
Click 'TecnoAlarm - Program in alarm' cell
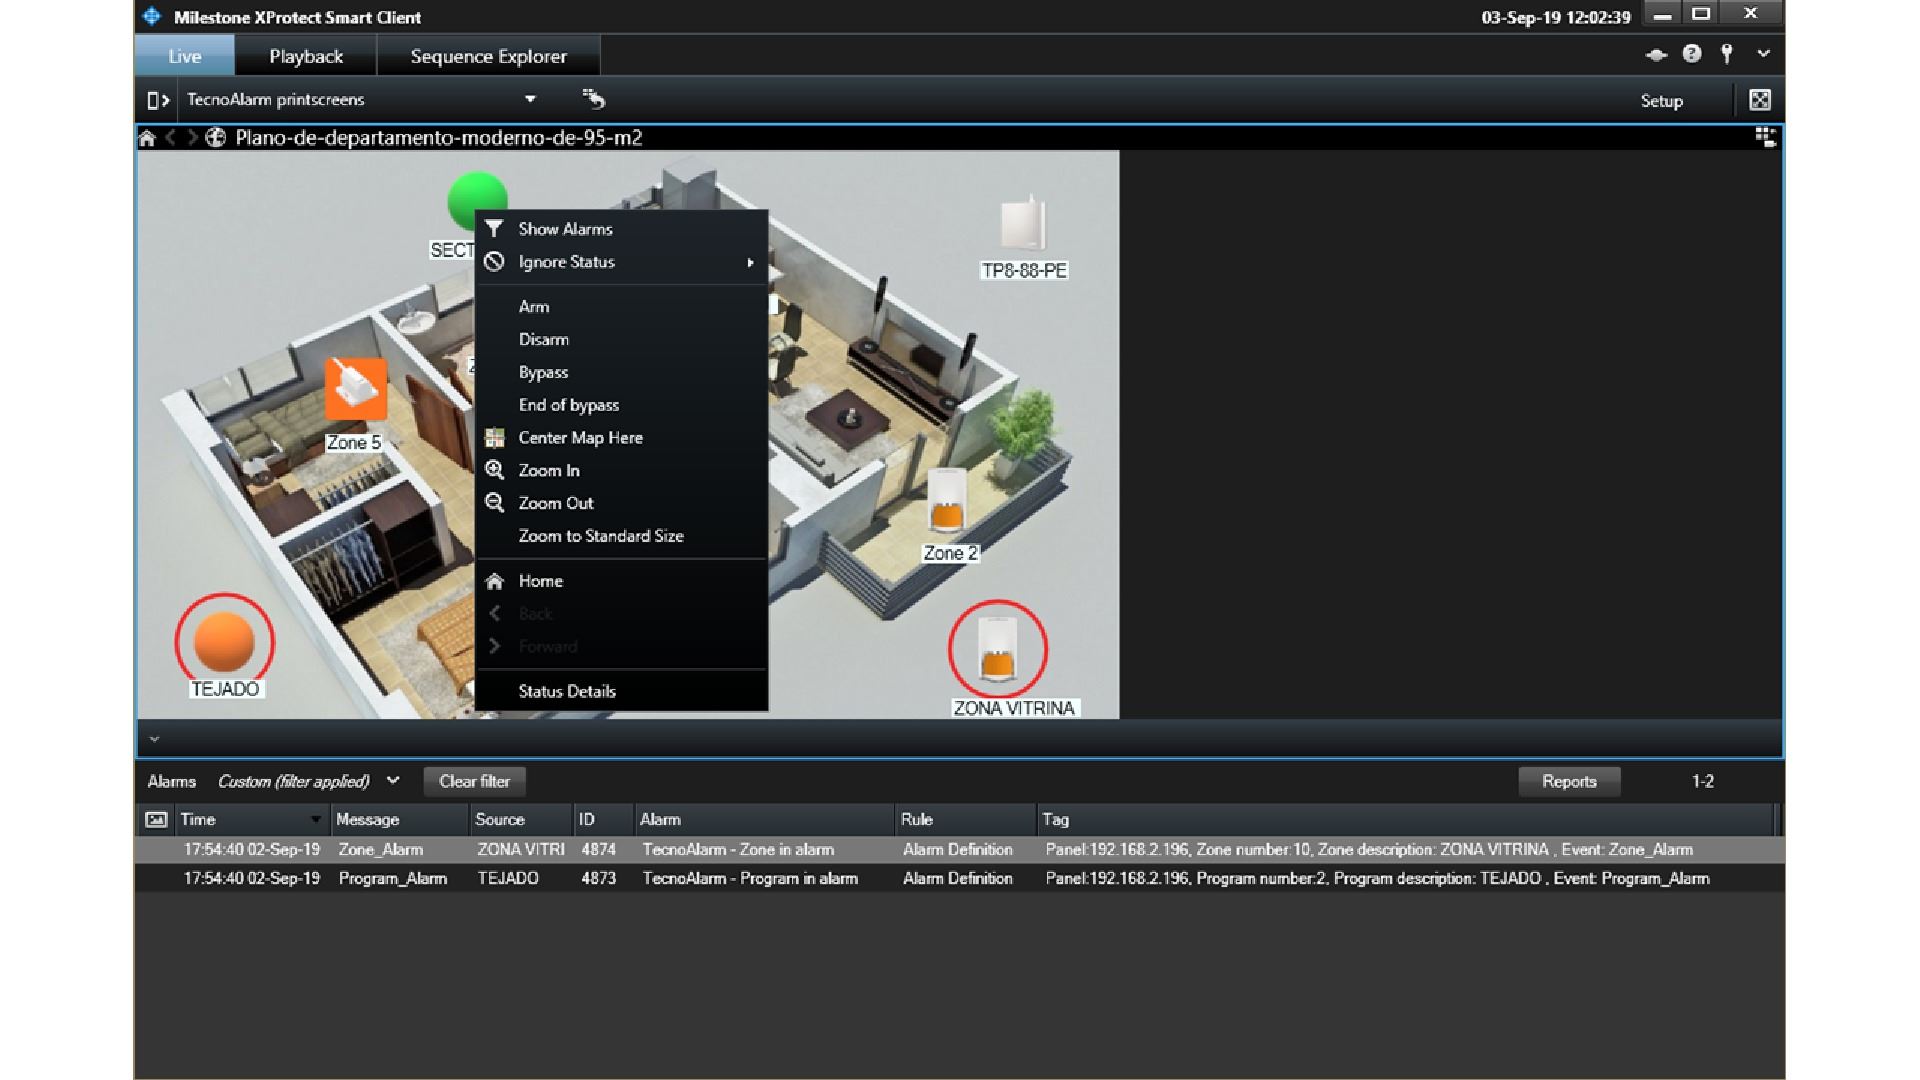[x=750, y=879]
